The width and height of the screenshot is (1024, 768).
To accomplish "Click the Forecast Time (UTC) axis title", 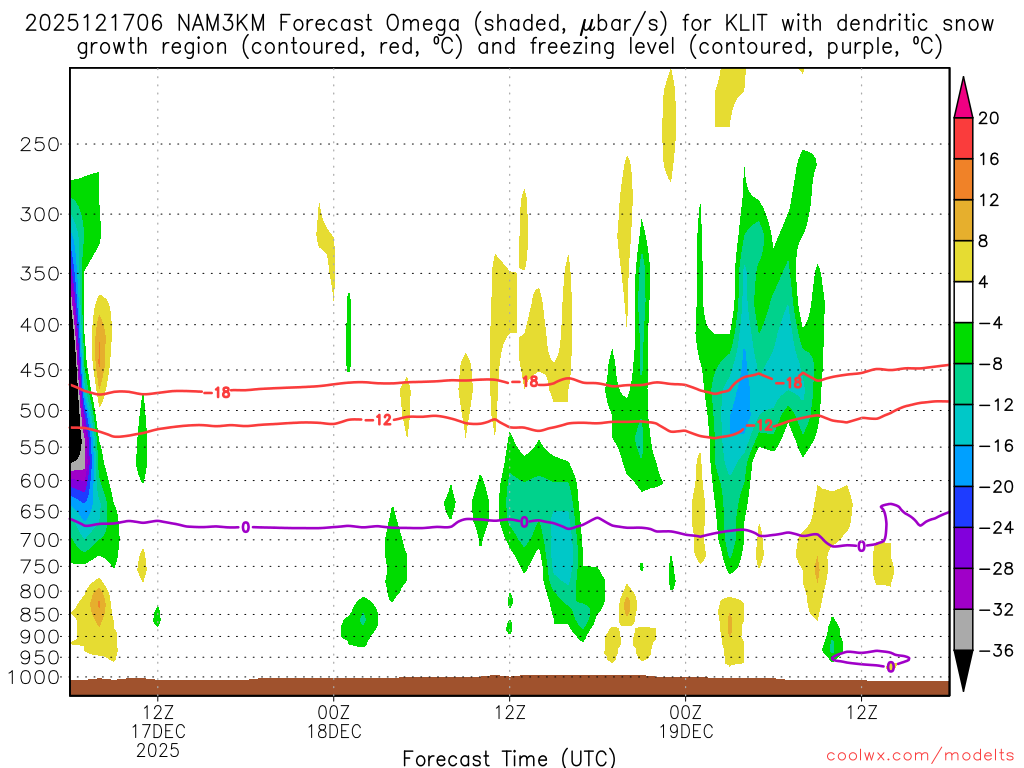I will (509, 758).
